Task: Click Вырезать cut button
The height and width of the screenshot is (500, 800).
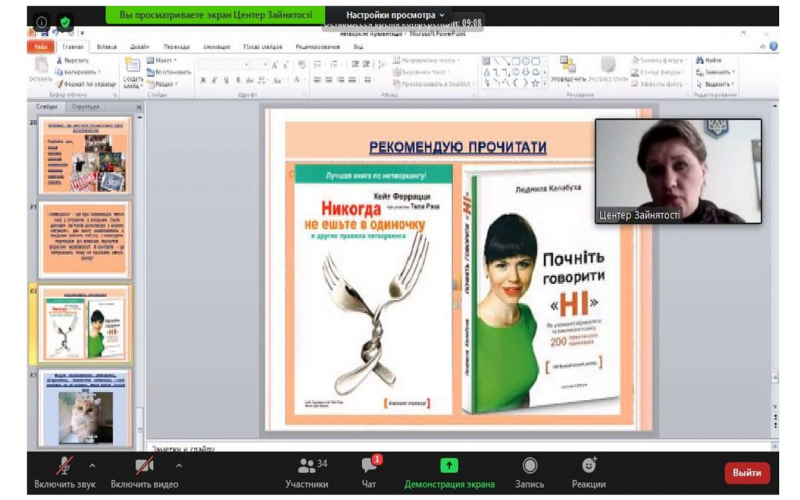Action: pos(72,61)
